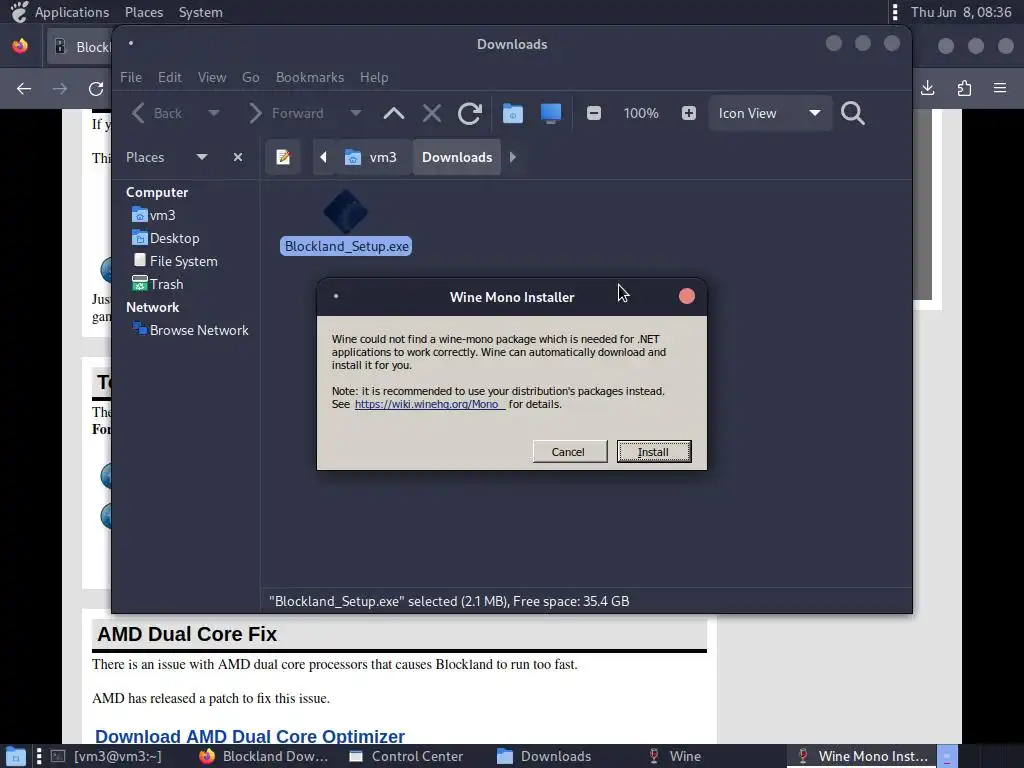Viewport: 1024px width, 768px height.
Task: Click right path-bar scroll arrow
Action: pos(513,157)
